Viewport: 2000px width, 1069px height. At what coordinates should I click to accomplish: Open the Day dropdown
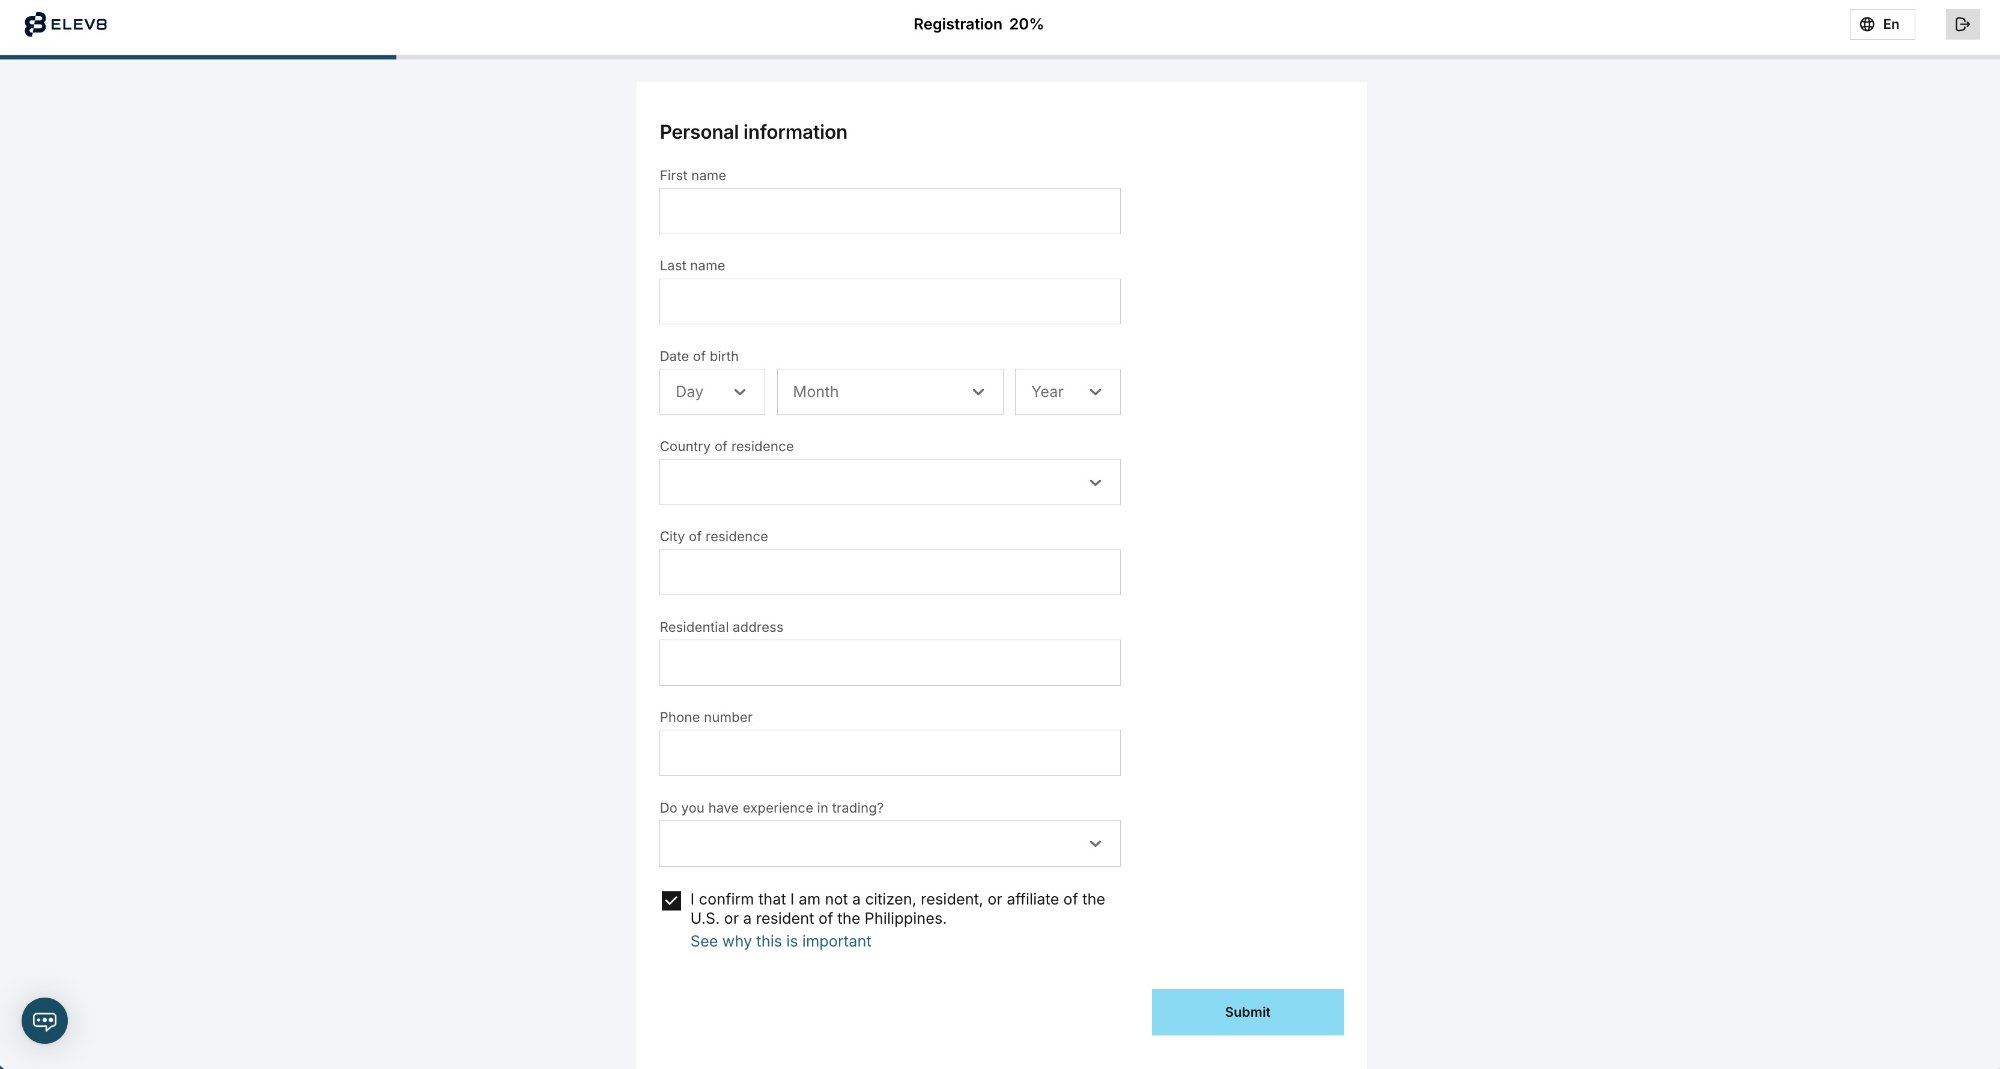(711, 392)
